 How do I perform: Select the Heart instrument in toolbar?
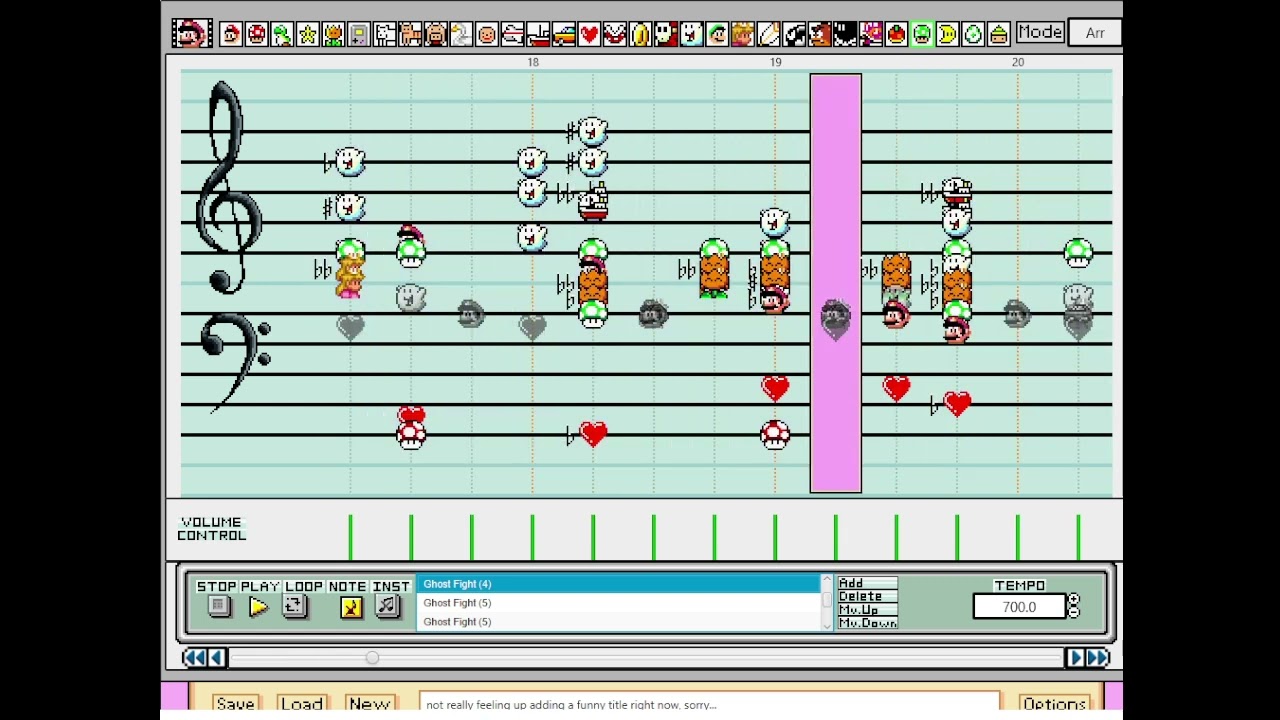click(x=589, y=35)
